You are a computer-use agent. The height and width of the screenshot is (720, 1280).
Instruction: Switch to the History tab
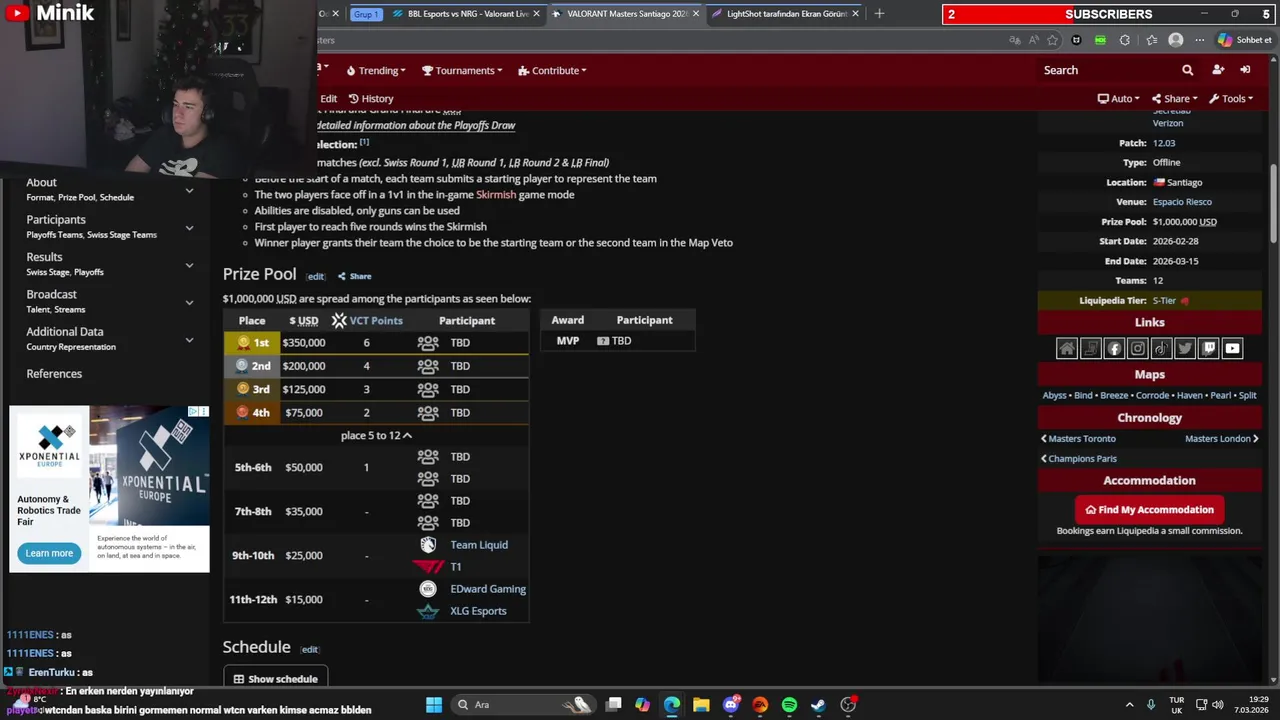coord(371,99)
